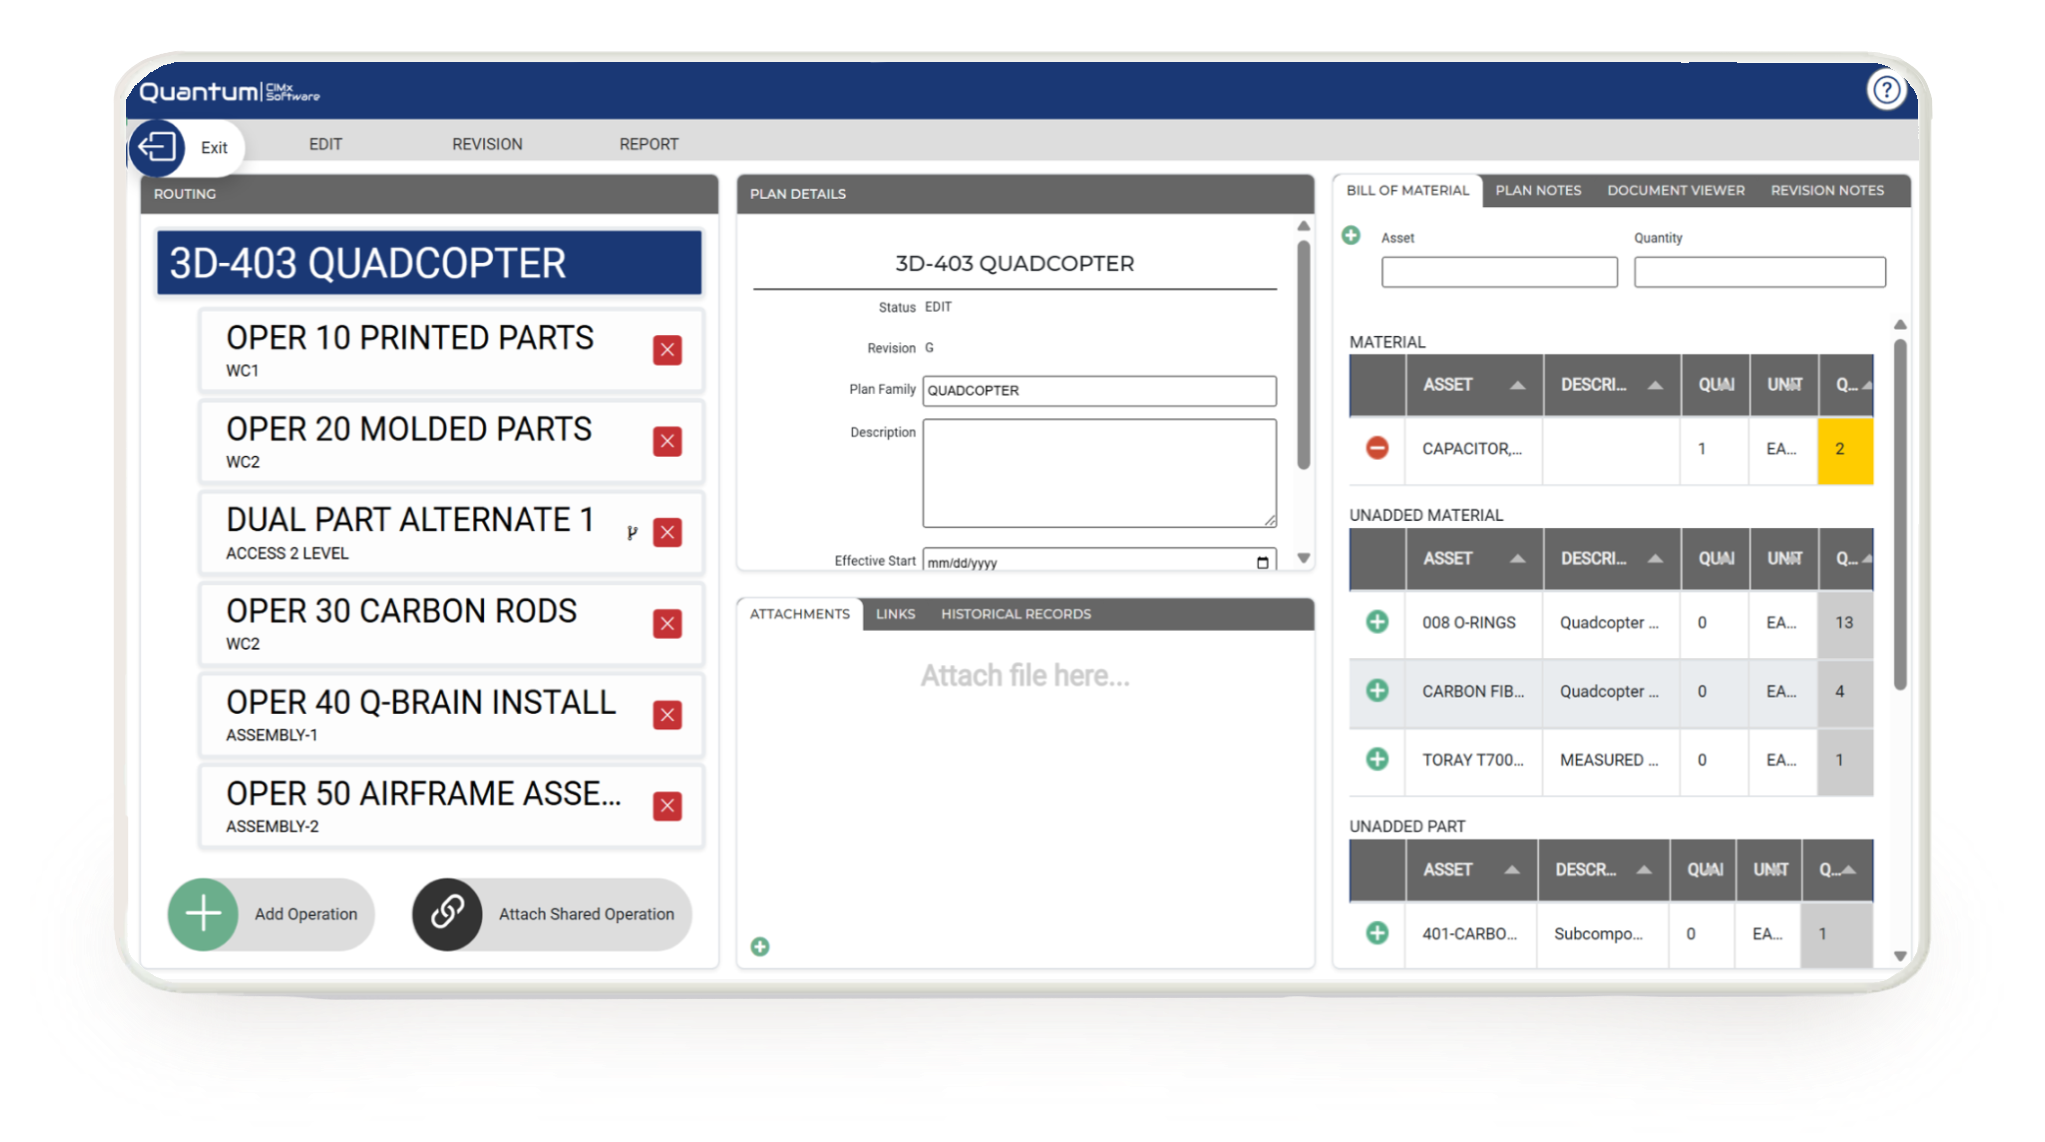
Task: Add TORAY T700 material via green plus
Action: click(1376, 760)
